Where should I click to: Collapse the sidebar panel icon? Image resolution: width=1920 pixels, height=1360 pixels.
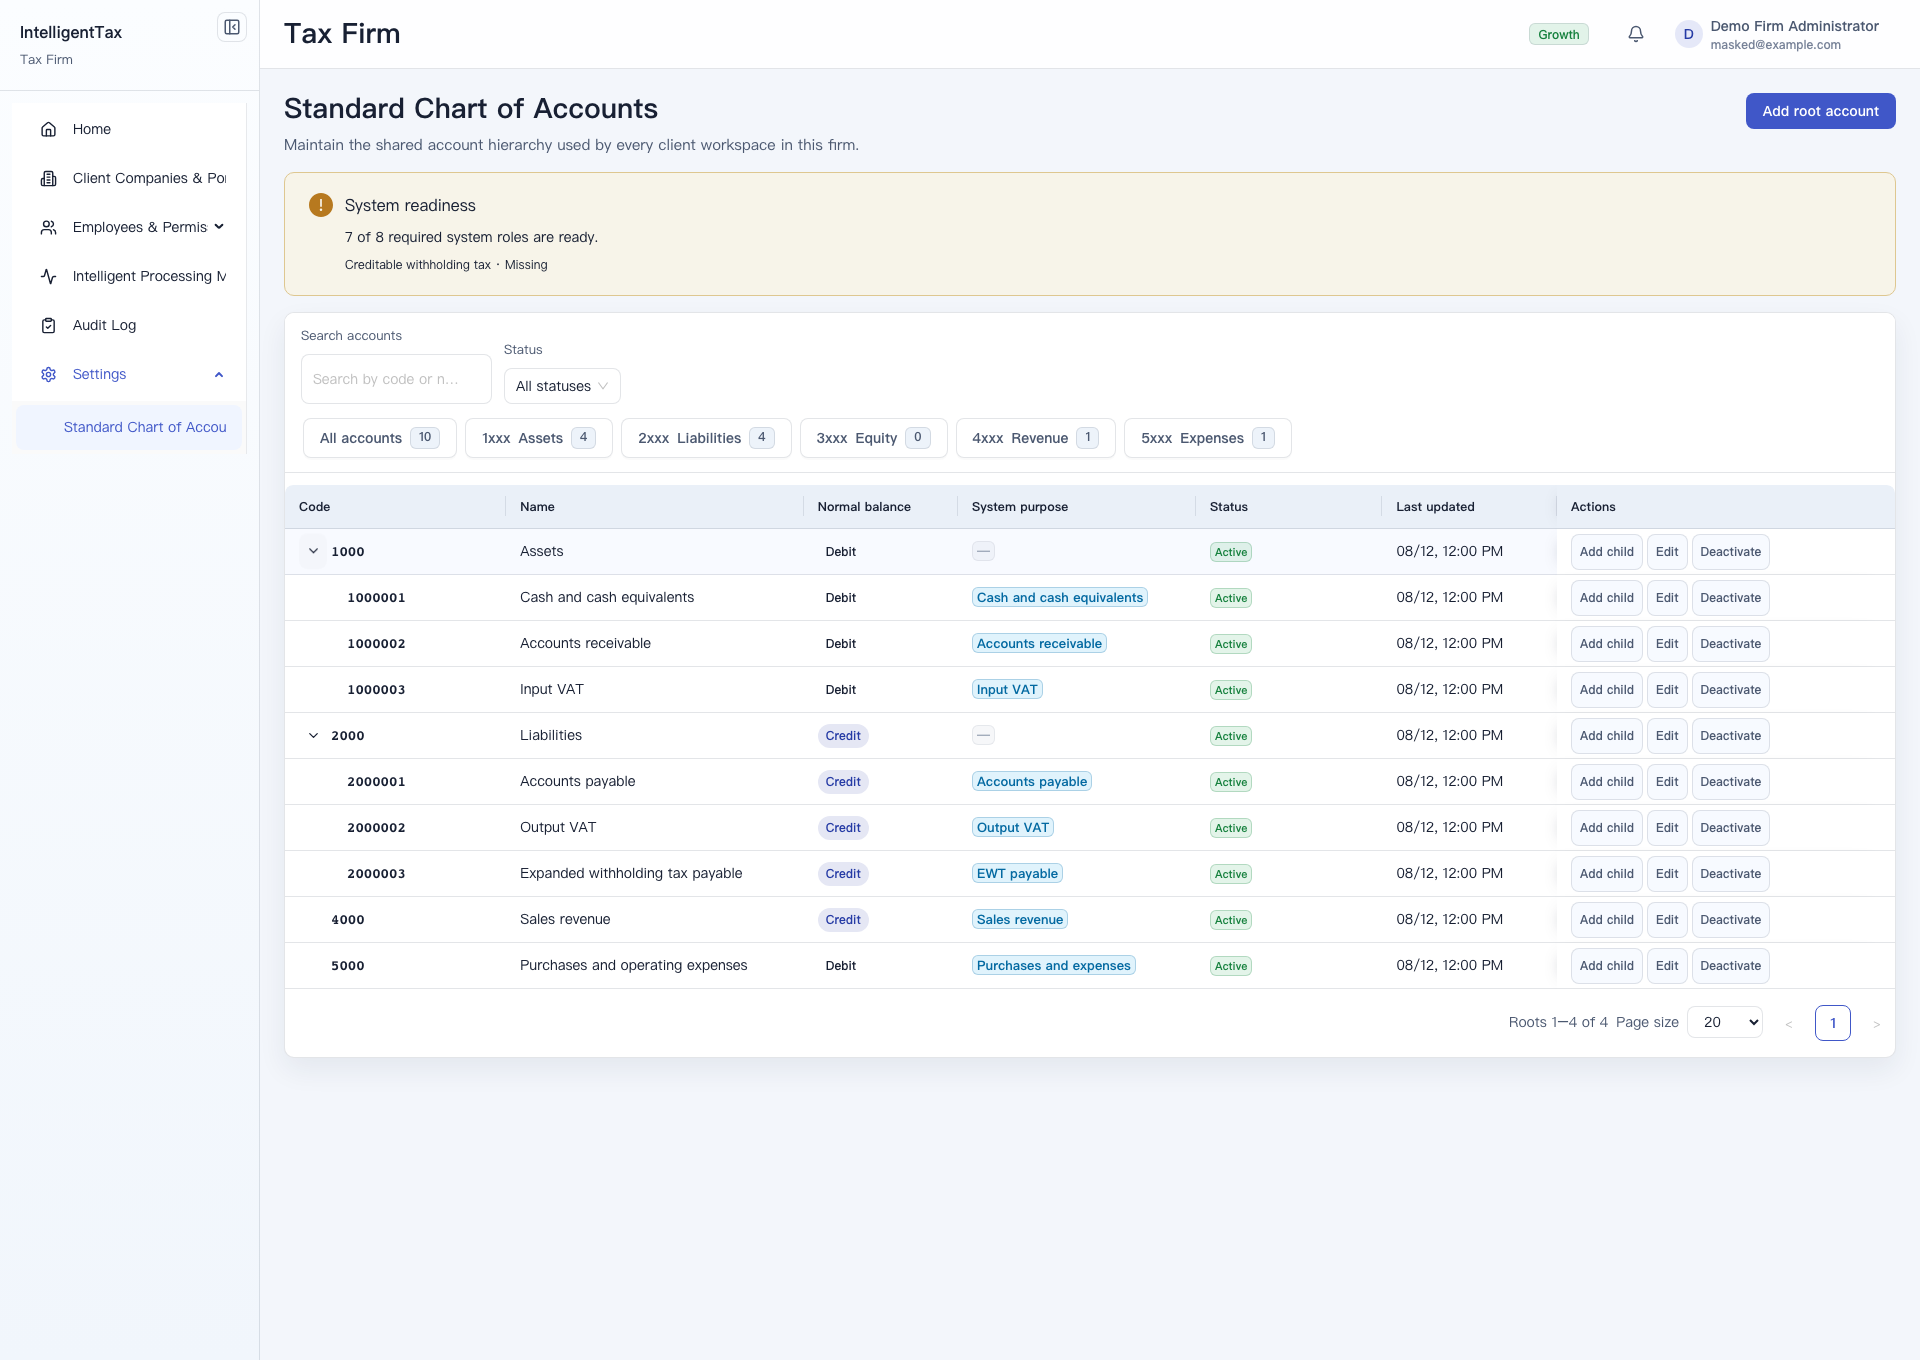tap(232, 27)
